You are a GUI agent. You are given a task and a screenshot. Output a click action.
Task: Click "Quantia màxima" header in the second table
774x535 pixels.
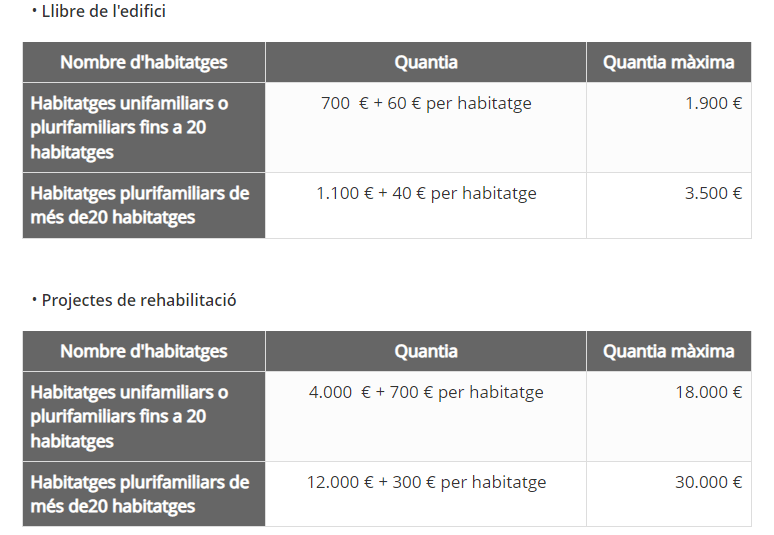click(x=668, y=351)
